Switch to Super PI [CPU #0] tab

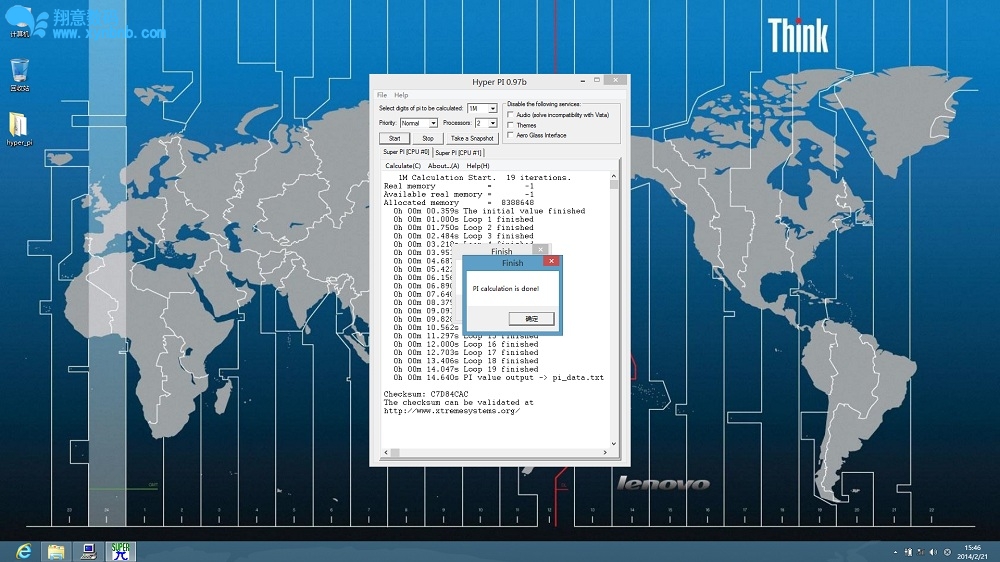click(x=406, y=152)
